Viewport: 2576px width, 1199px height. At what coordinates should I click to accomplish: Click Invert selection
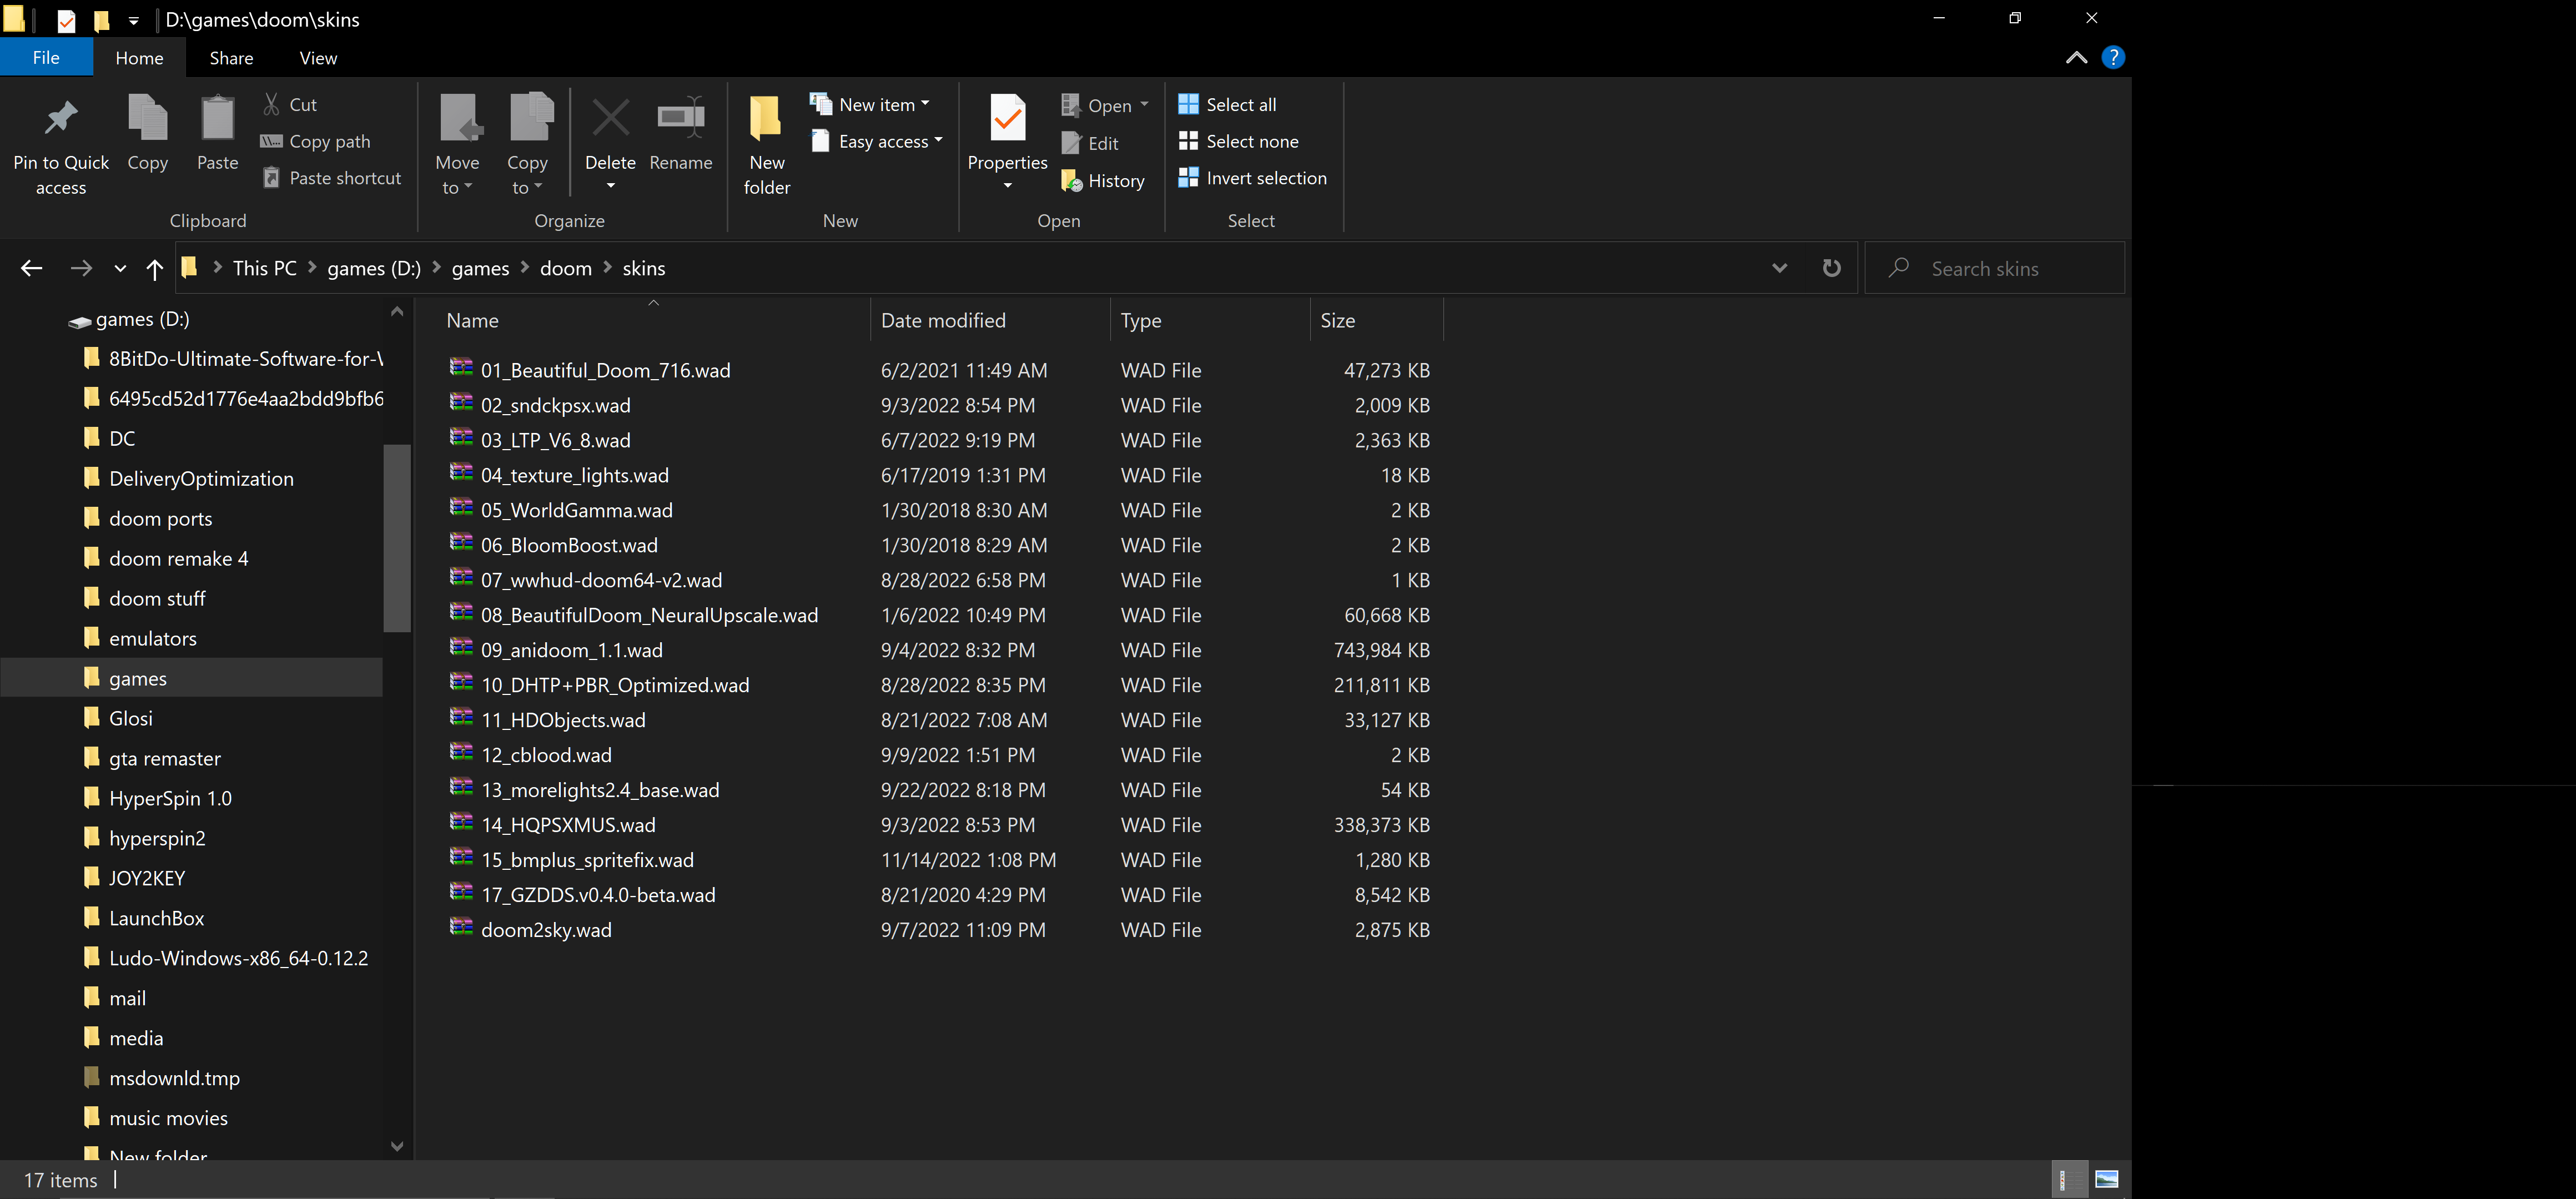pos(1252,178)
